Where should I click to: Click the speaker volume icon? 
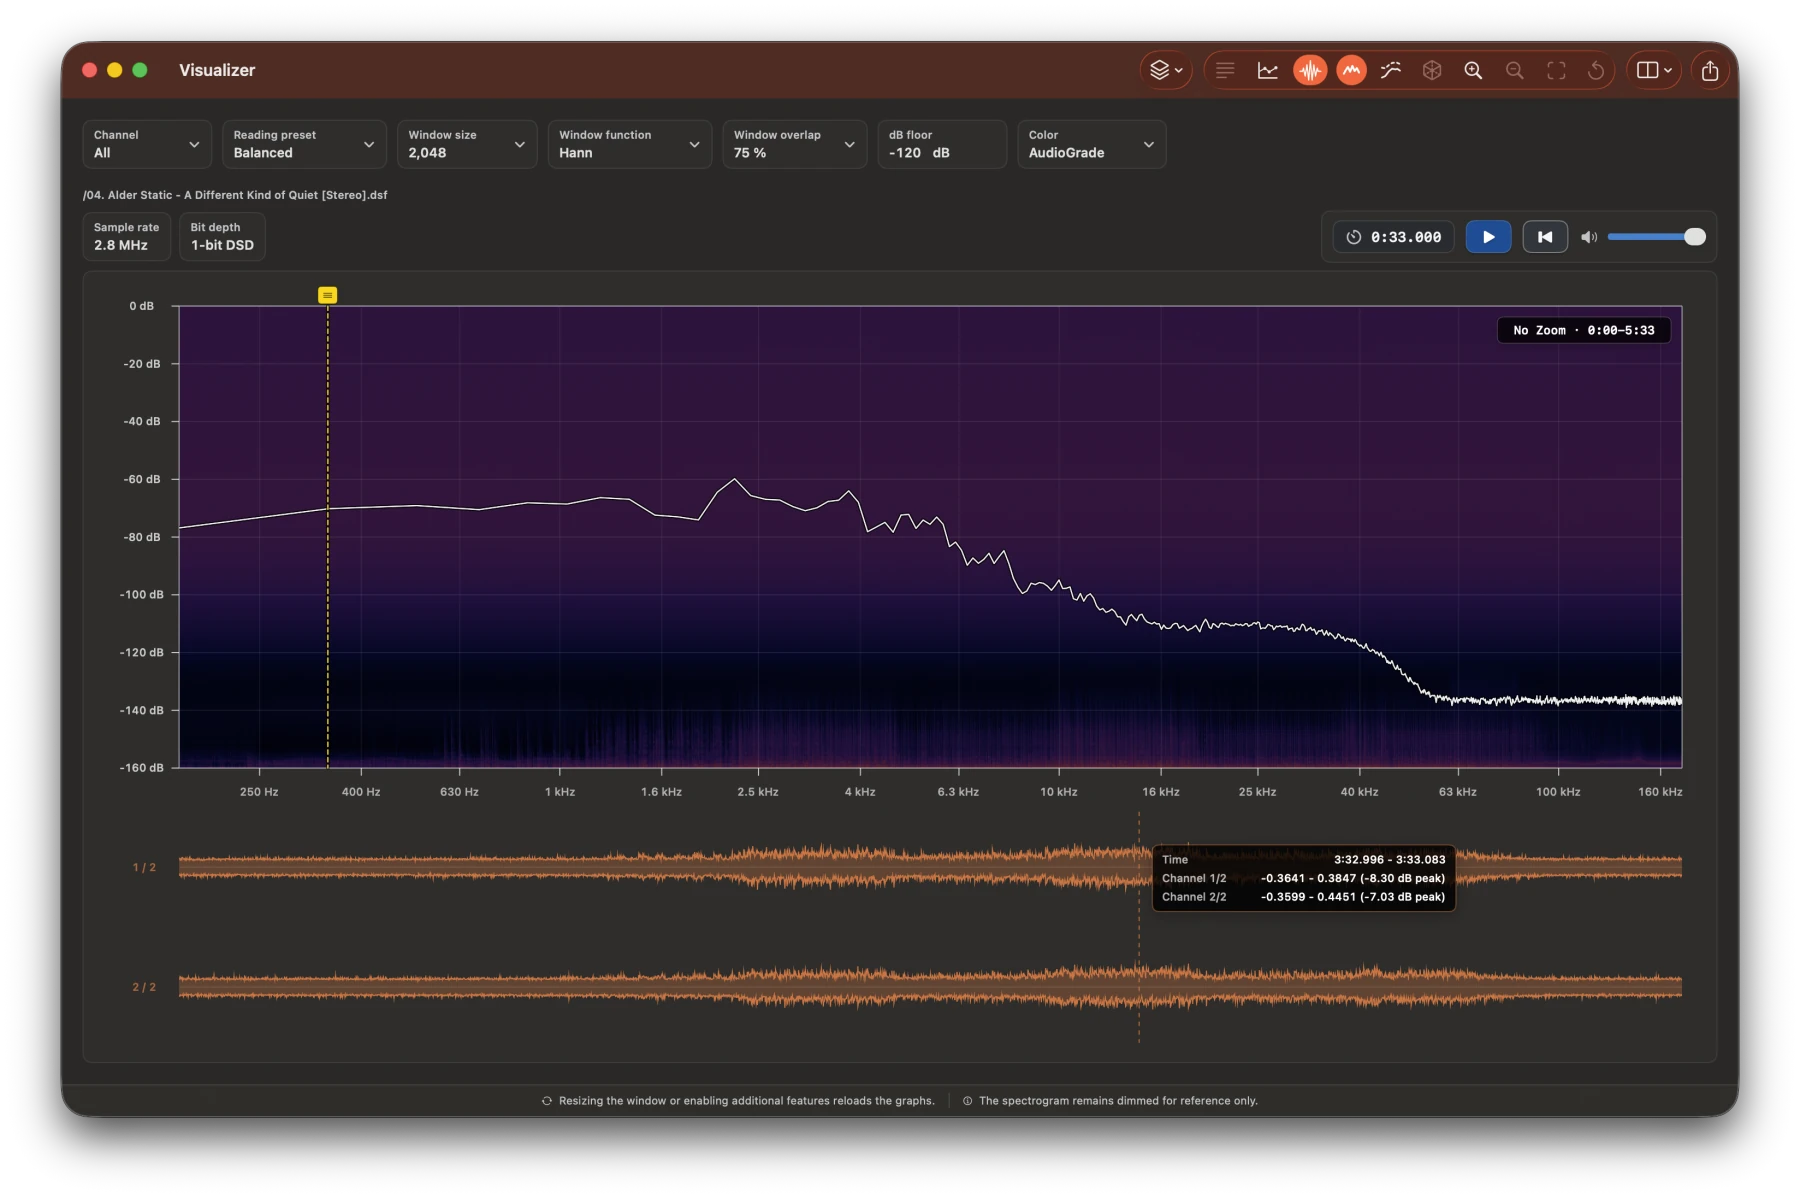(x=1589, y=237)
